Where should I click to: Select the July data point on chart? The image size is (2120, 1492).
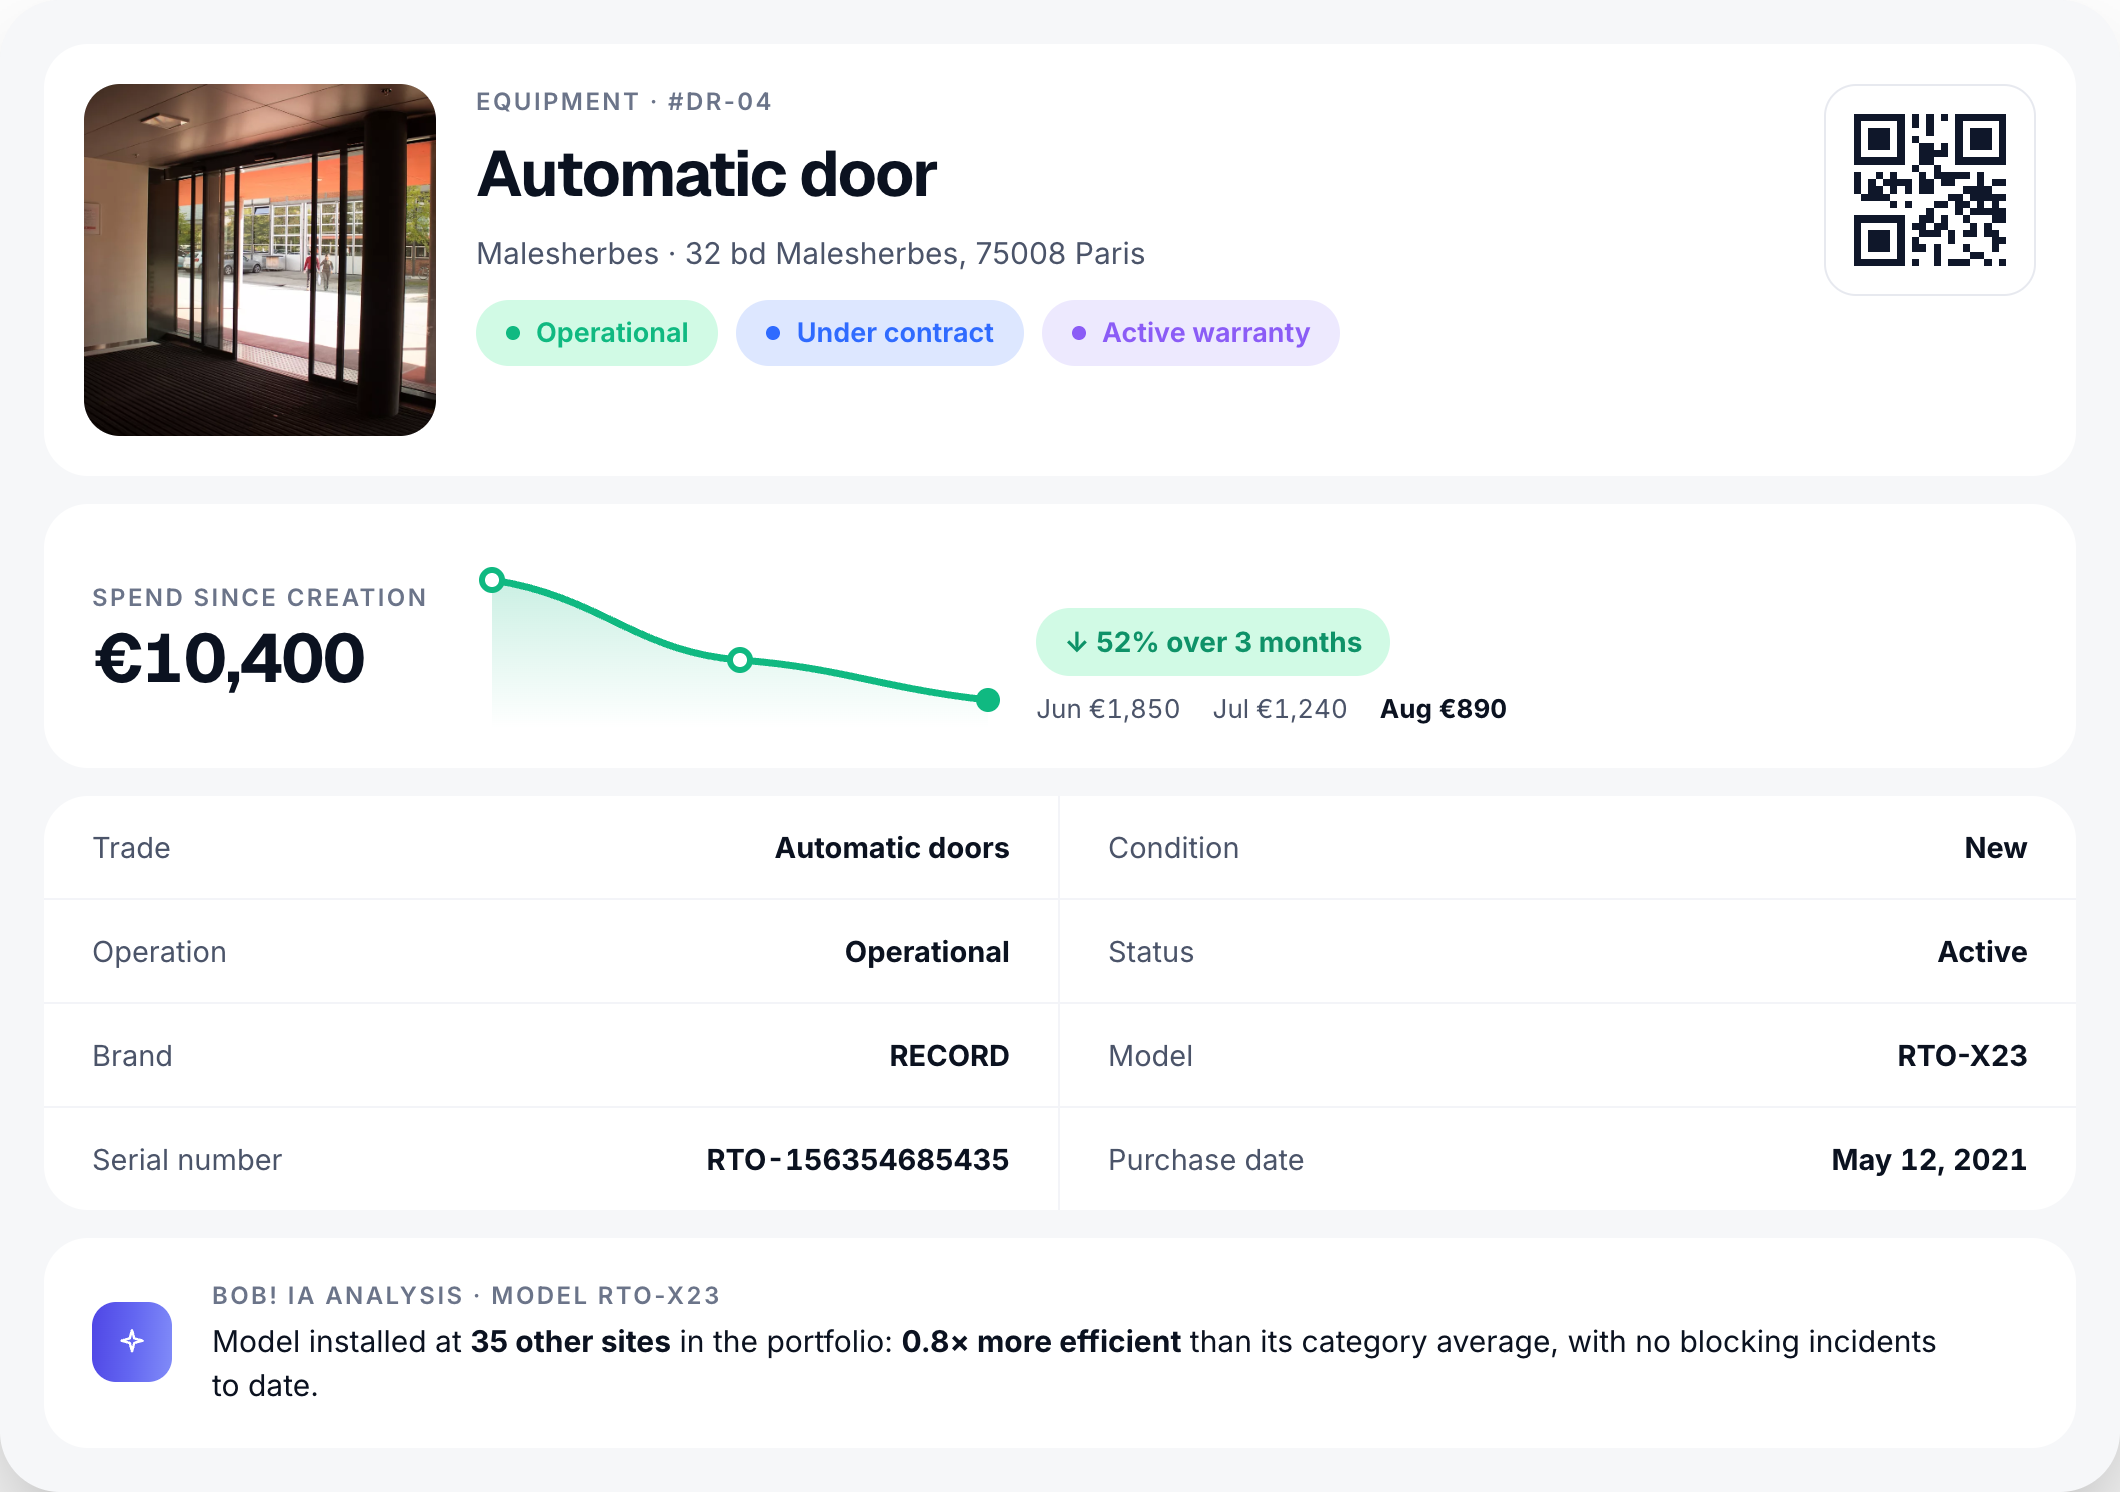coord(740,660)
